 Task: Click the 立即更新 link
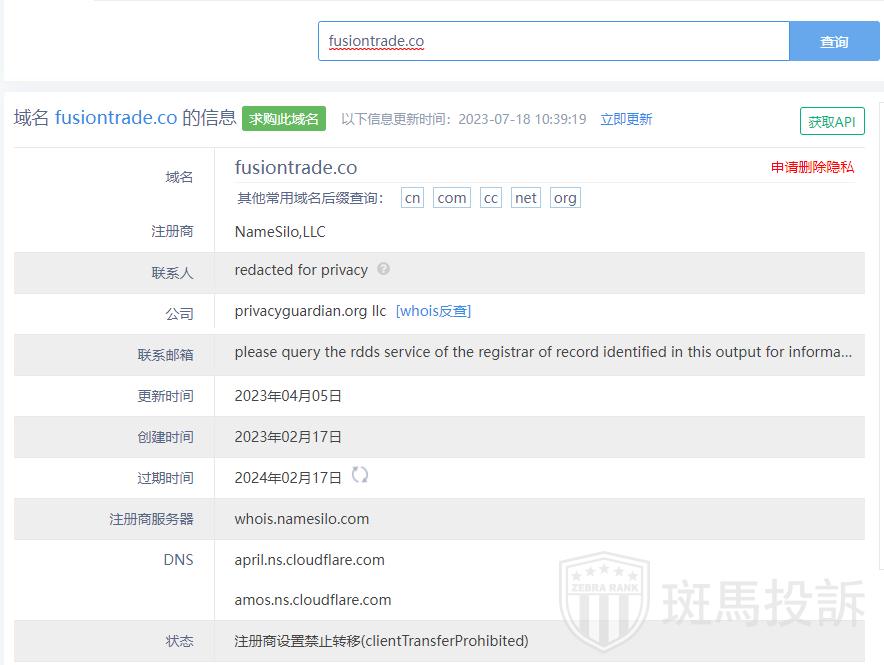tap(626, 119)
